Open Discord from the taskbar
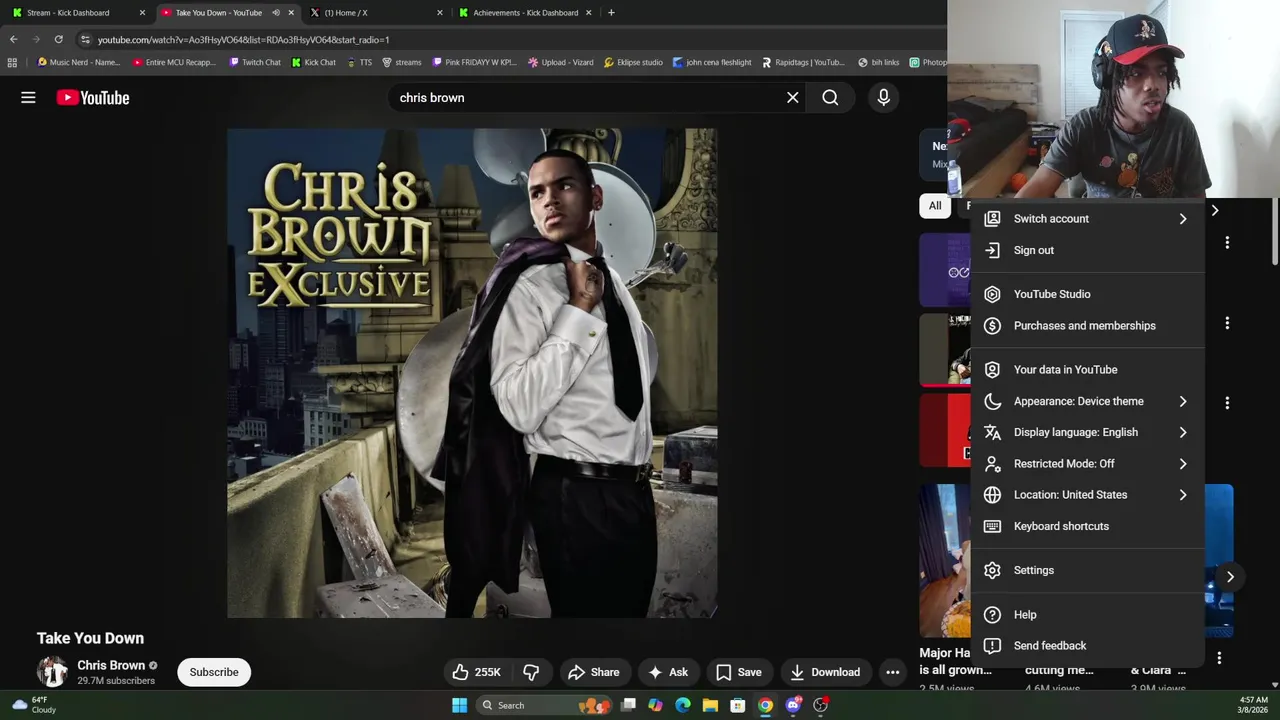The width and height of the screenshot is (1280, 720). point(793,705)
